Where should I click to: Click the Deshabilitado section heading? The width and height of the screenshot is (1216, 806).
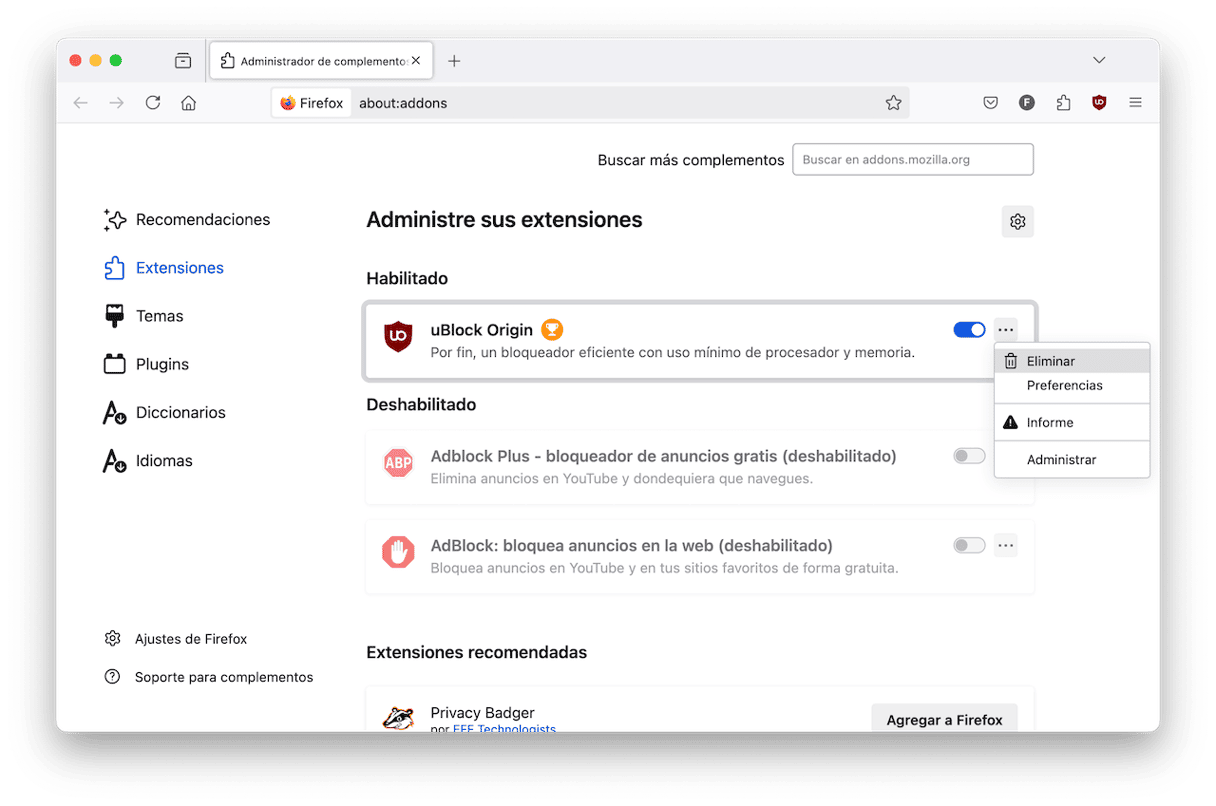tap(421, 405)
